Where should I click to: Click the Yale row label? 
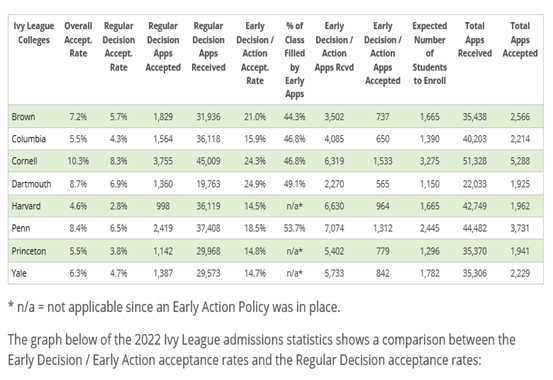coord(19,273)
